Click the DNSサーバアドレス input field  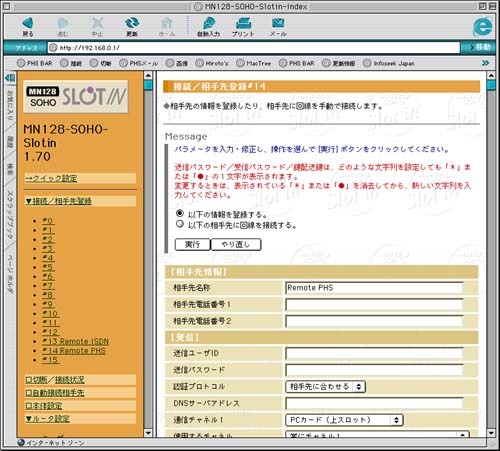click(x=374, y=403)
